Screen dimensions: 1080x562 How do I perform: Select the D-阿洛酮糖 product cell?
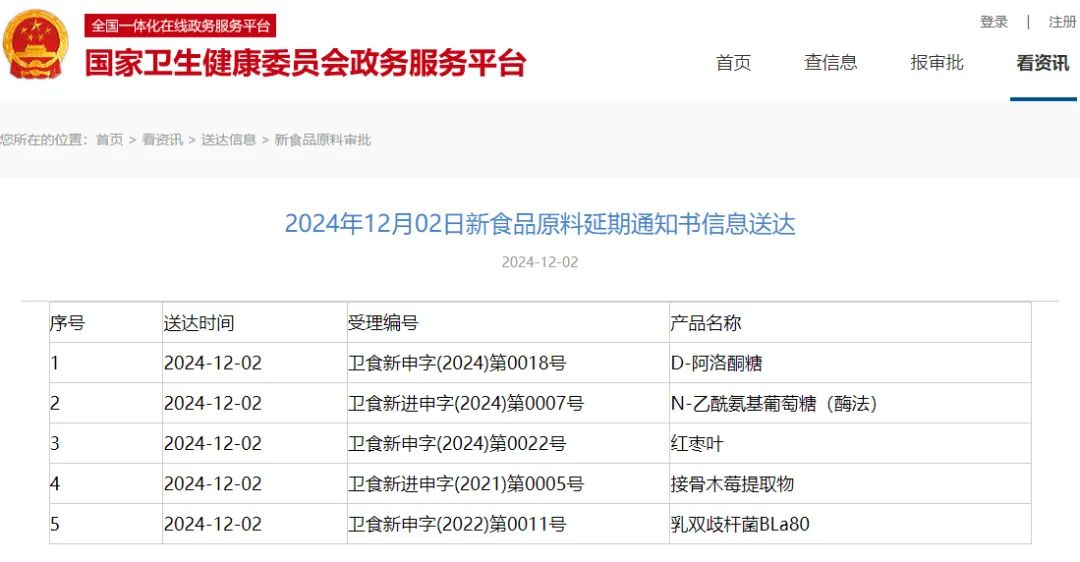(850, 363)
